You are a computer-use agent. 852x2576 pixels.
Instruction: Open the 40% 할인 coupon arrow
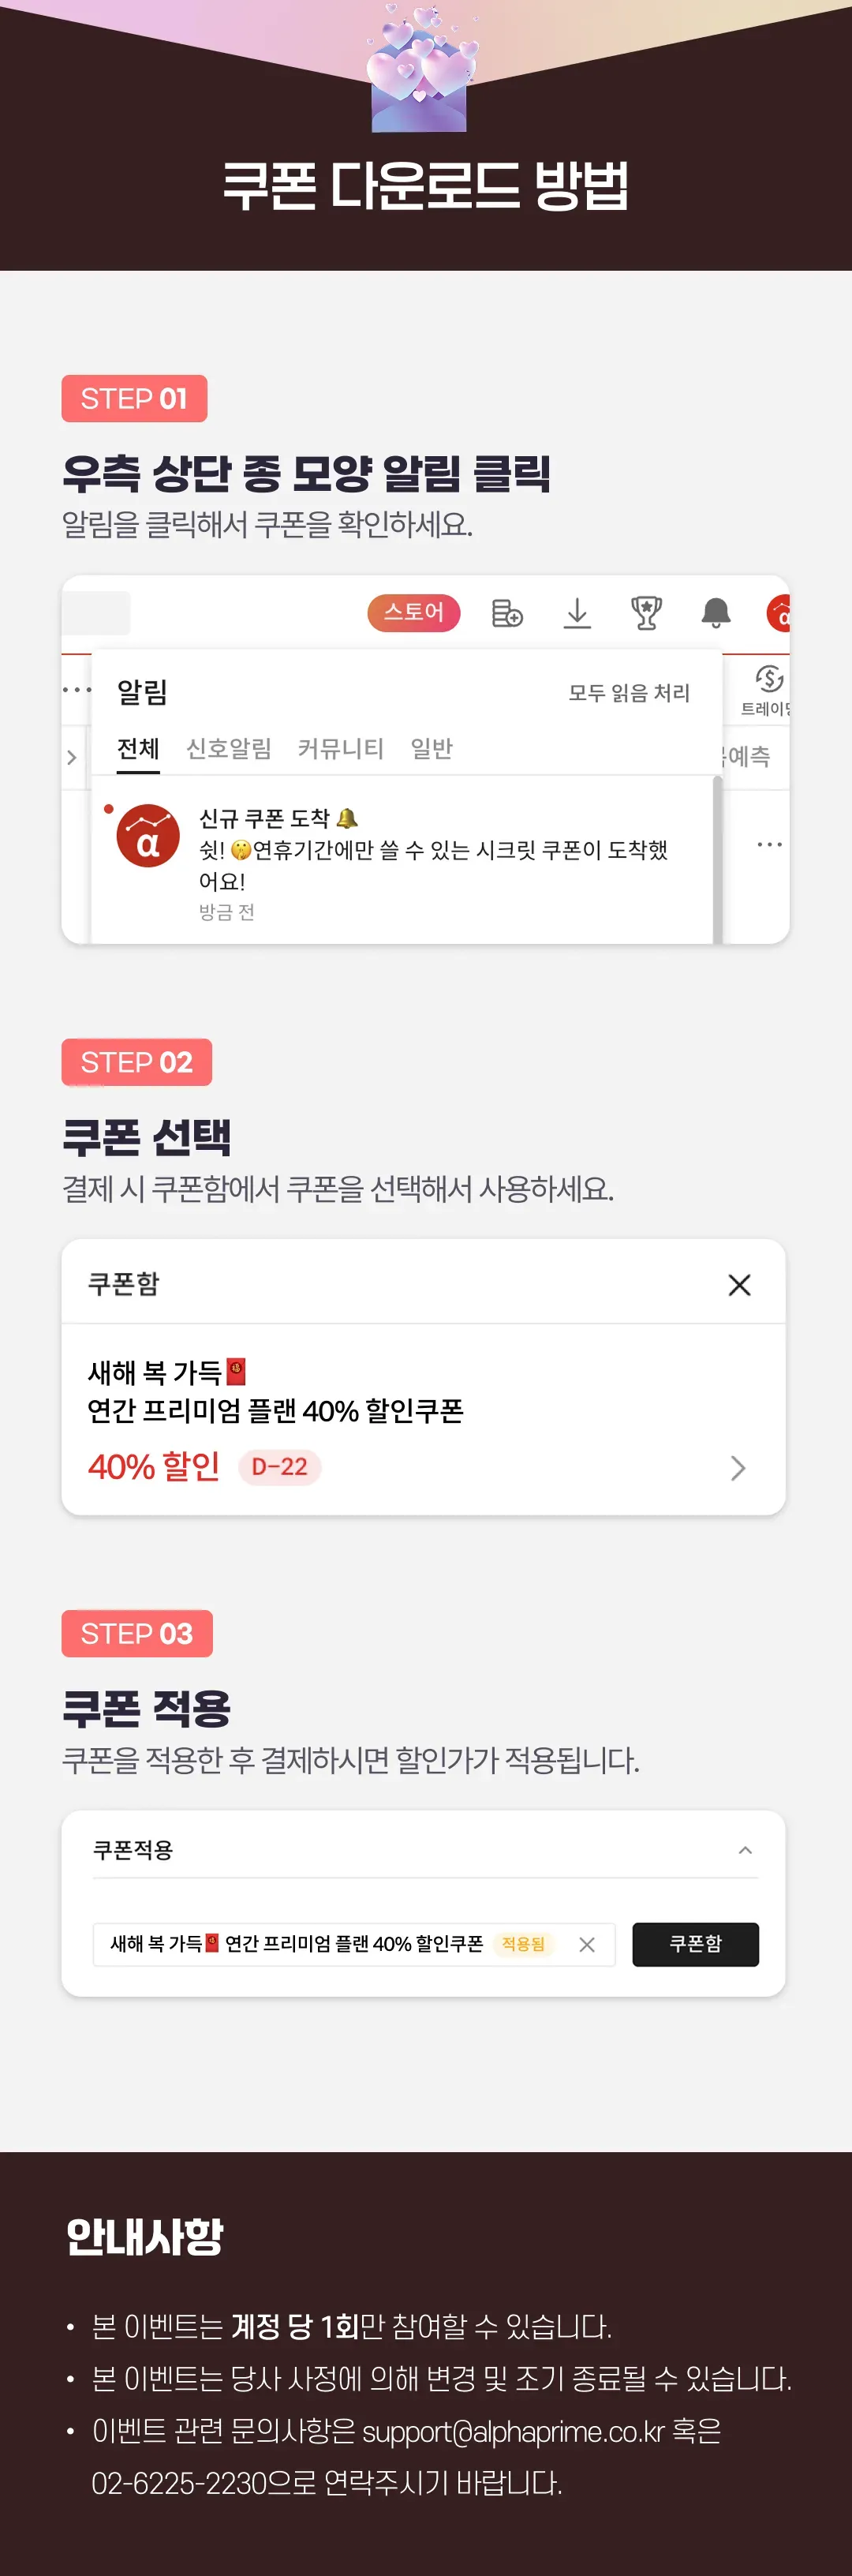point(738,1467)
